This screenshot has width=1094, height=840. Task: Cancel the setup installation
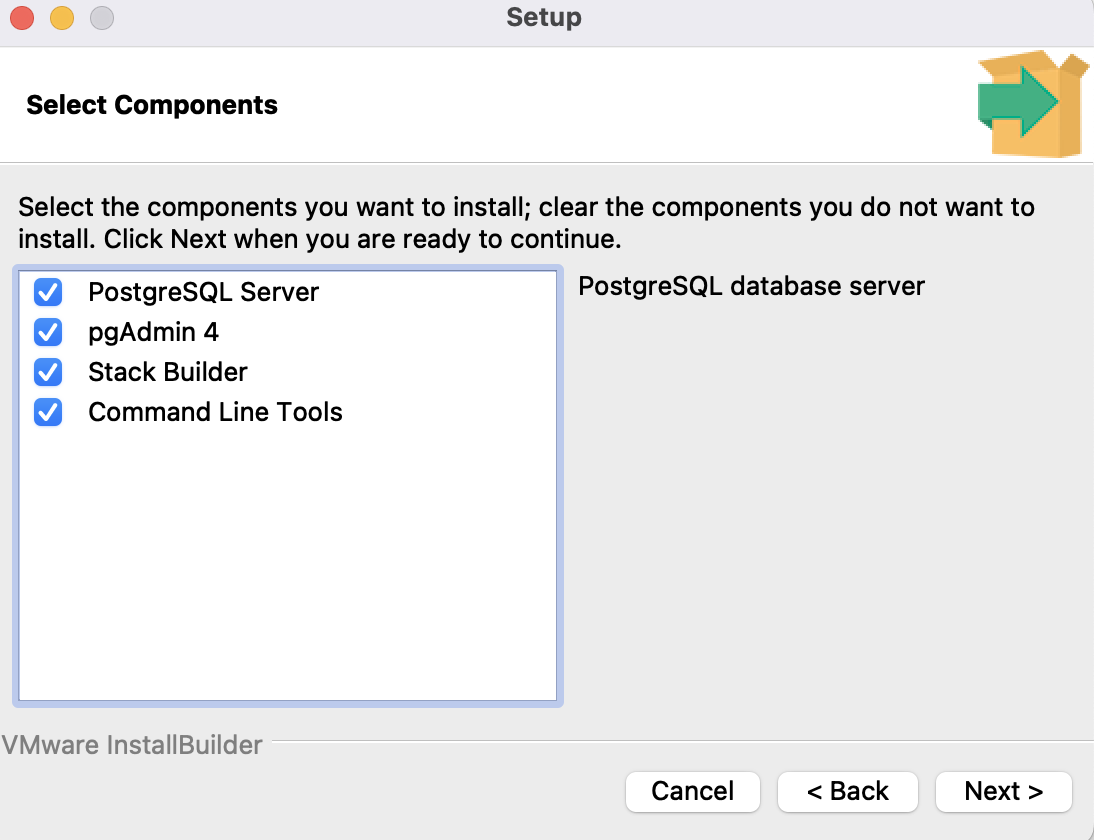pyautogui.click(x=693, y=792)
